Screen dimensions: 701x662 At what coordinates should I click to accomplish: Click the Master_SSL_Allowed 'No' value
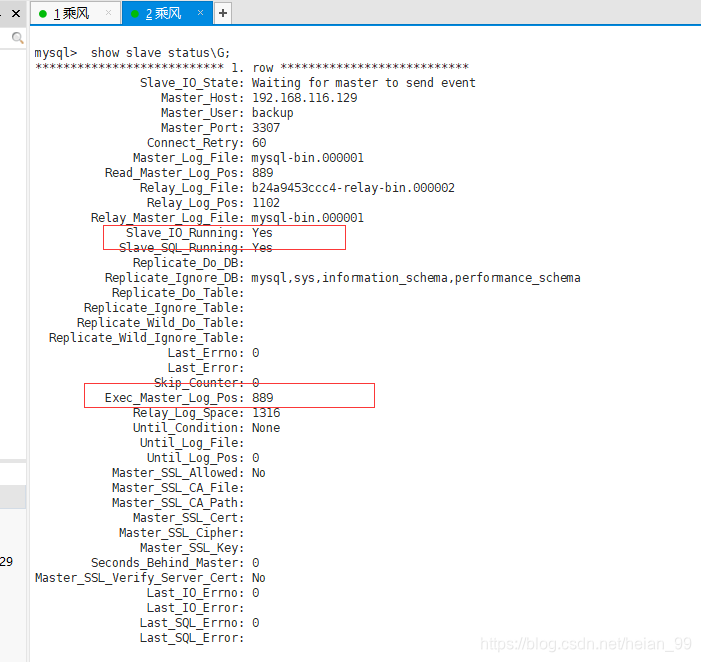tap(258, 473)
